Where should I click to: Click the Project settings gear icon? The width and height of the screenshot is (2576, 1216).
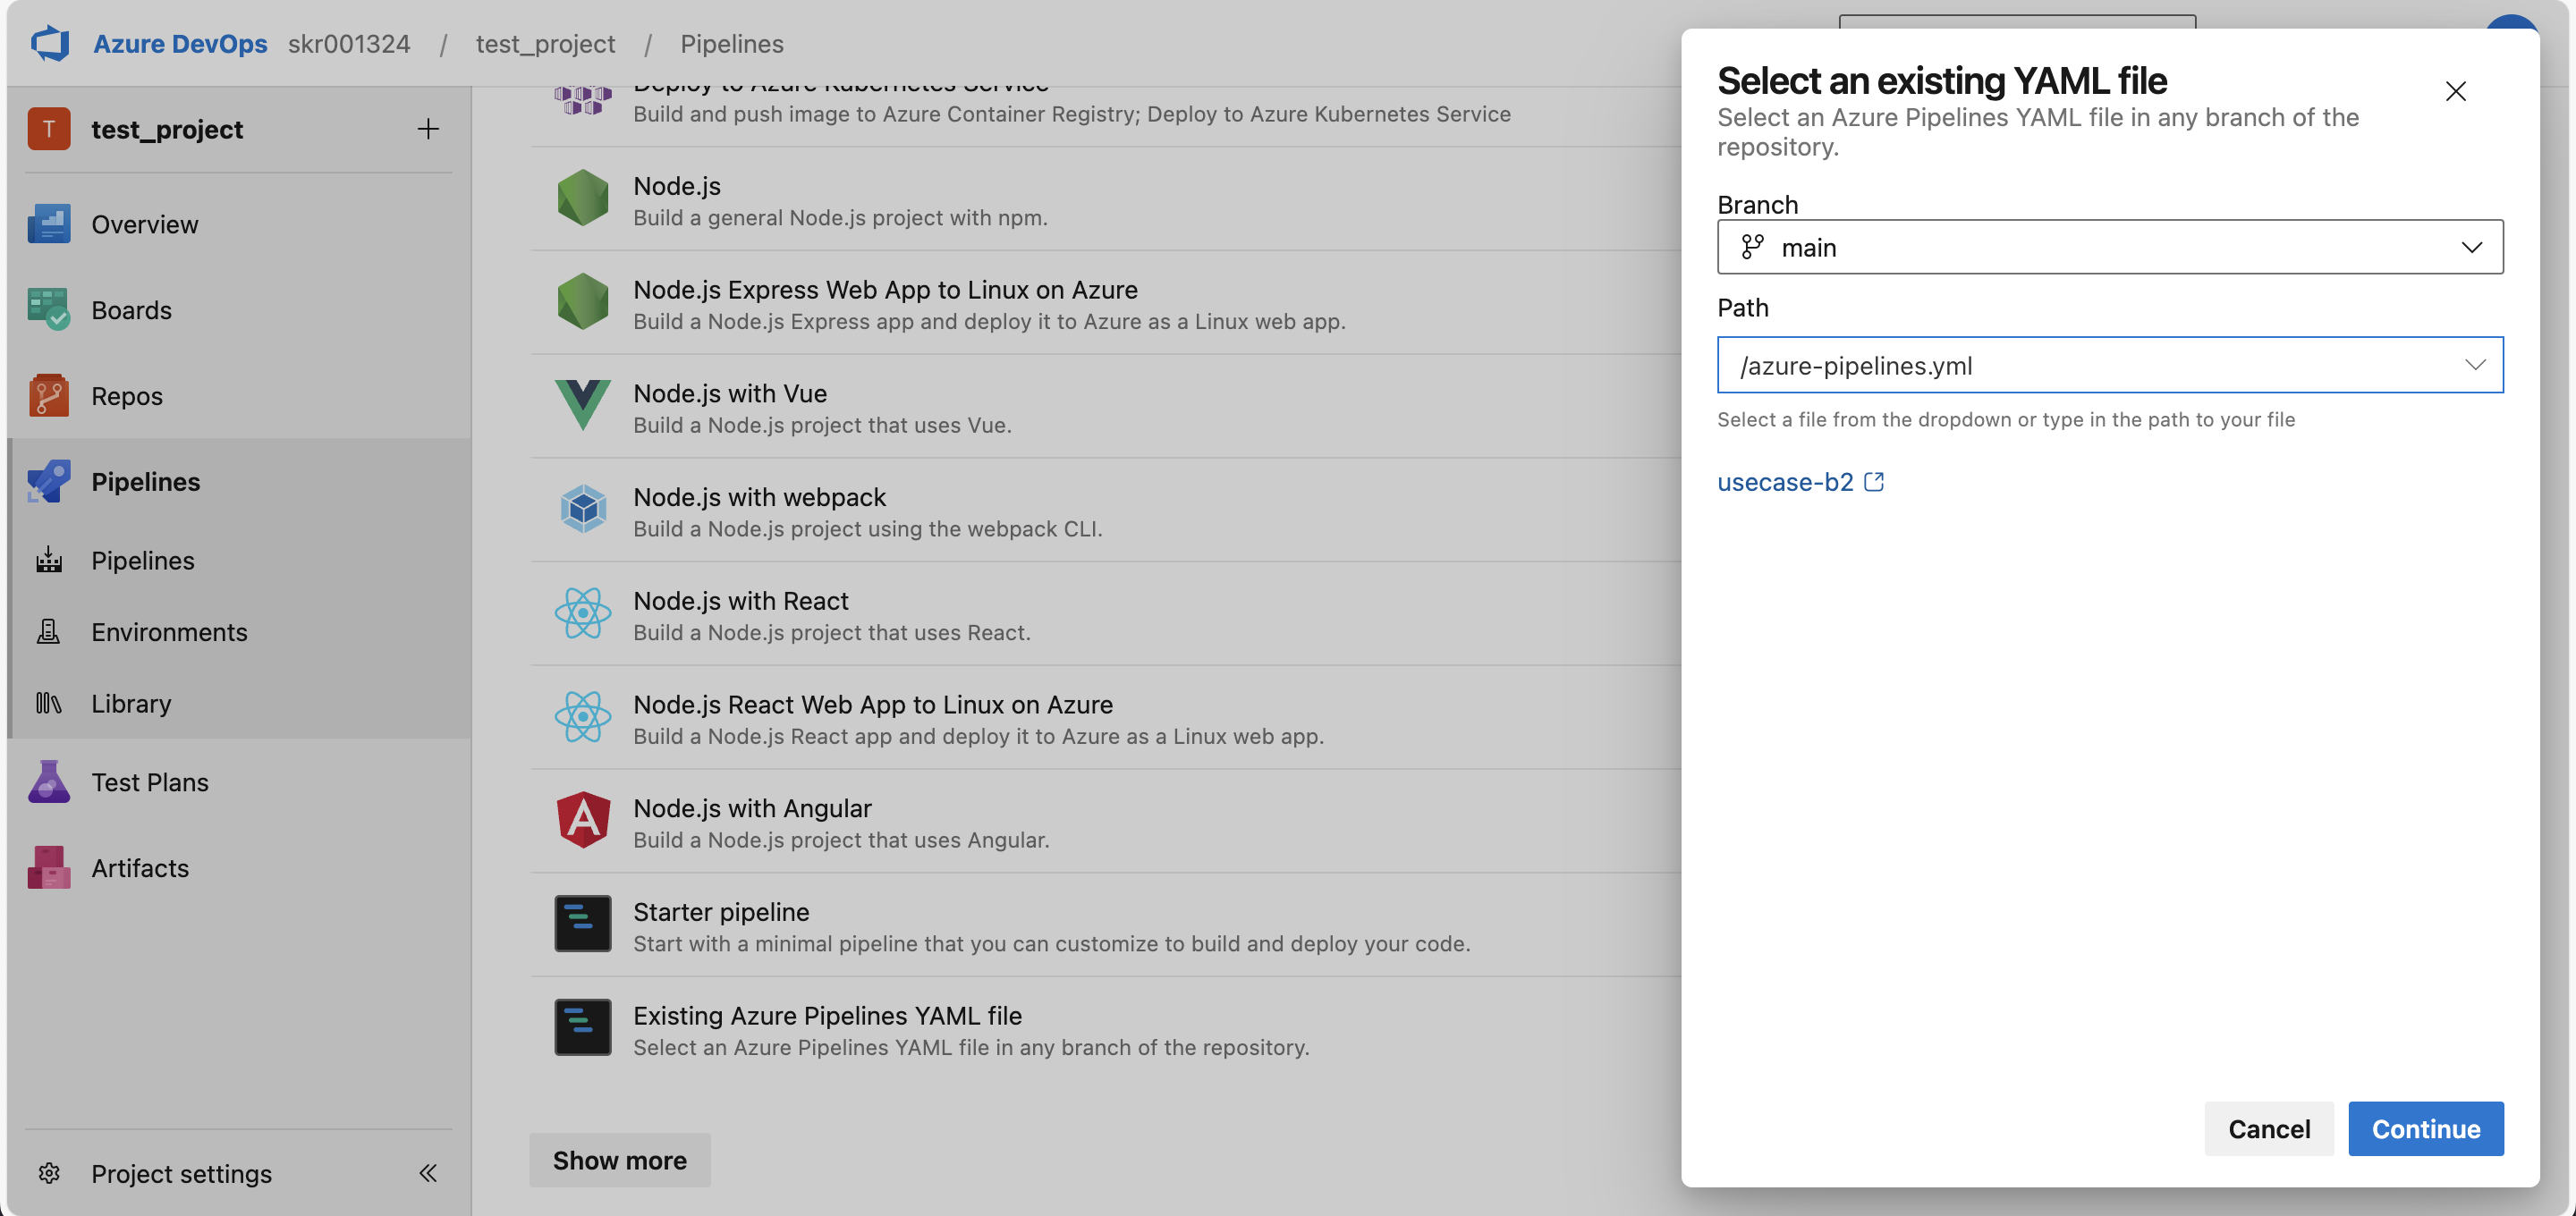pos(49,1173)
